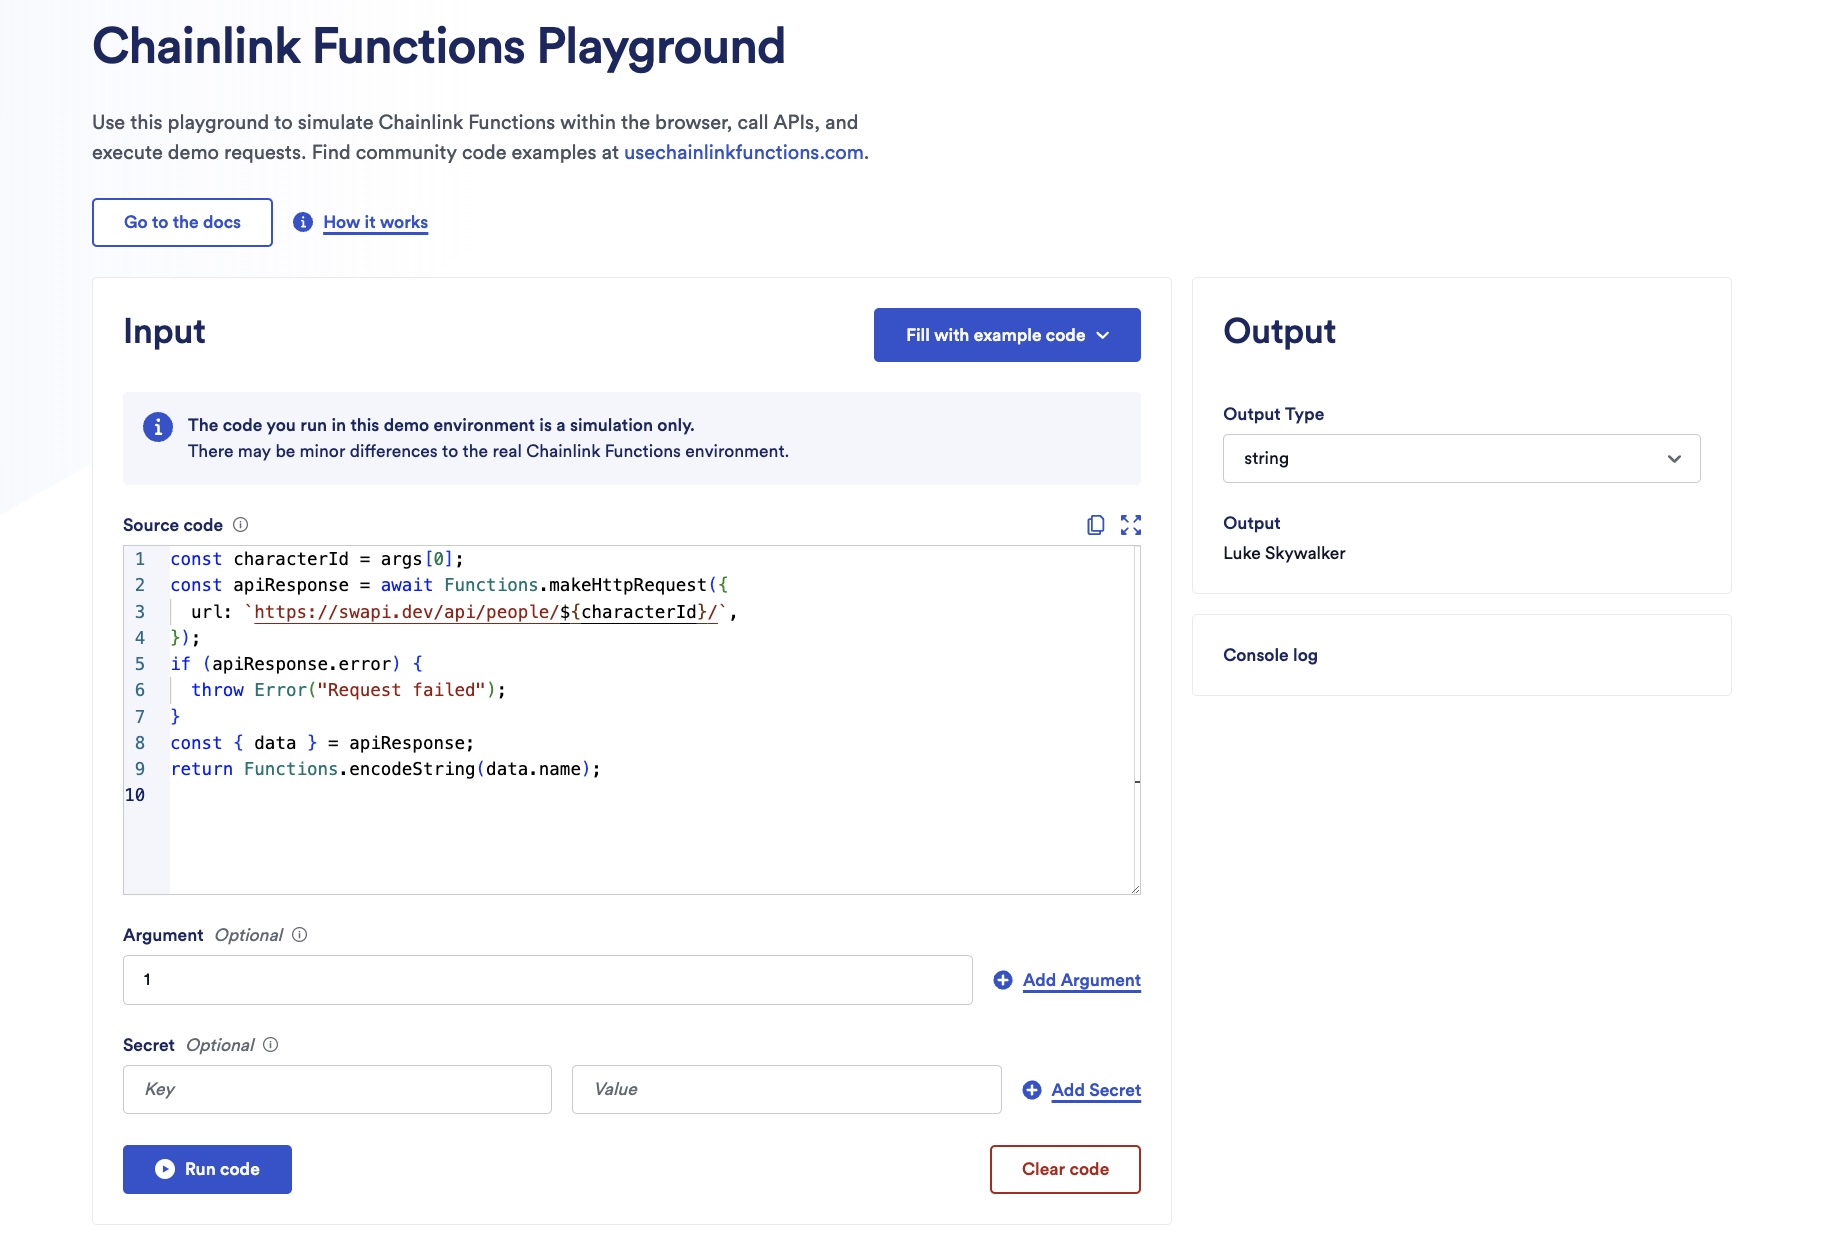Image resolution: width=1824 pixels, height=1236 pixels.
Task: Click the info icon next to How it works
Action: (x=303, y=222)
